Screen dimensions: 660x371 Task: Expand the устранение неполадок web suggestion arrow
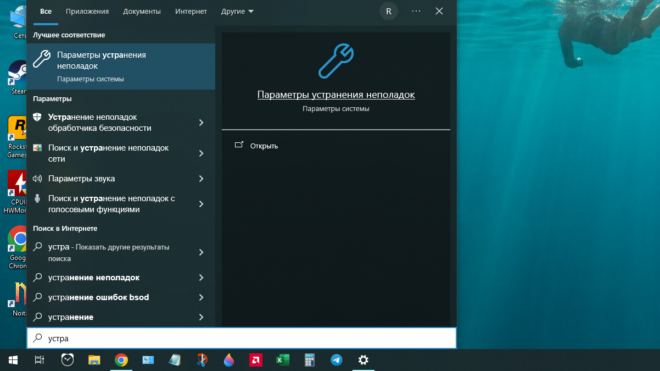point(201,278)
